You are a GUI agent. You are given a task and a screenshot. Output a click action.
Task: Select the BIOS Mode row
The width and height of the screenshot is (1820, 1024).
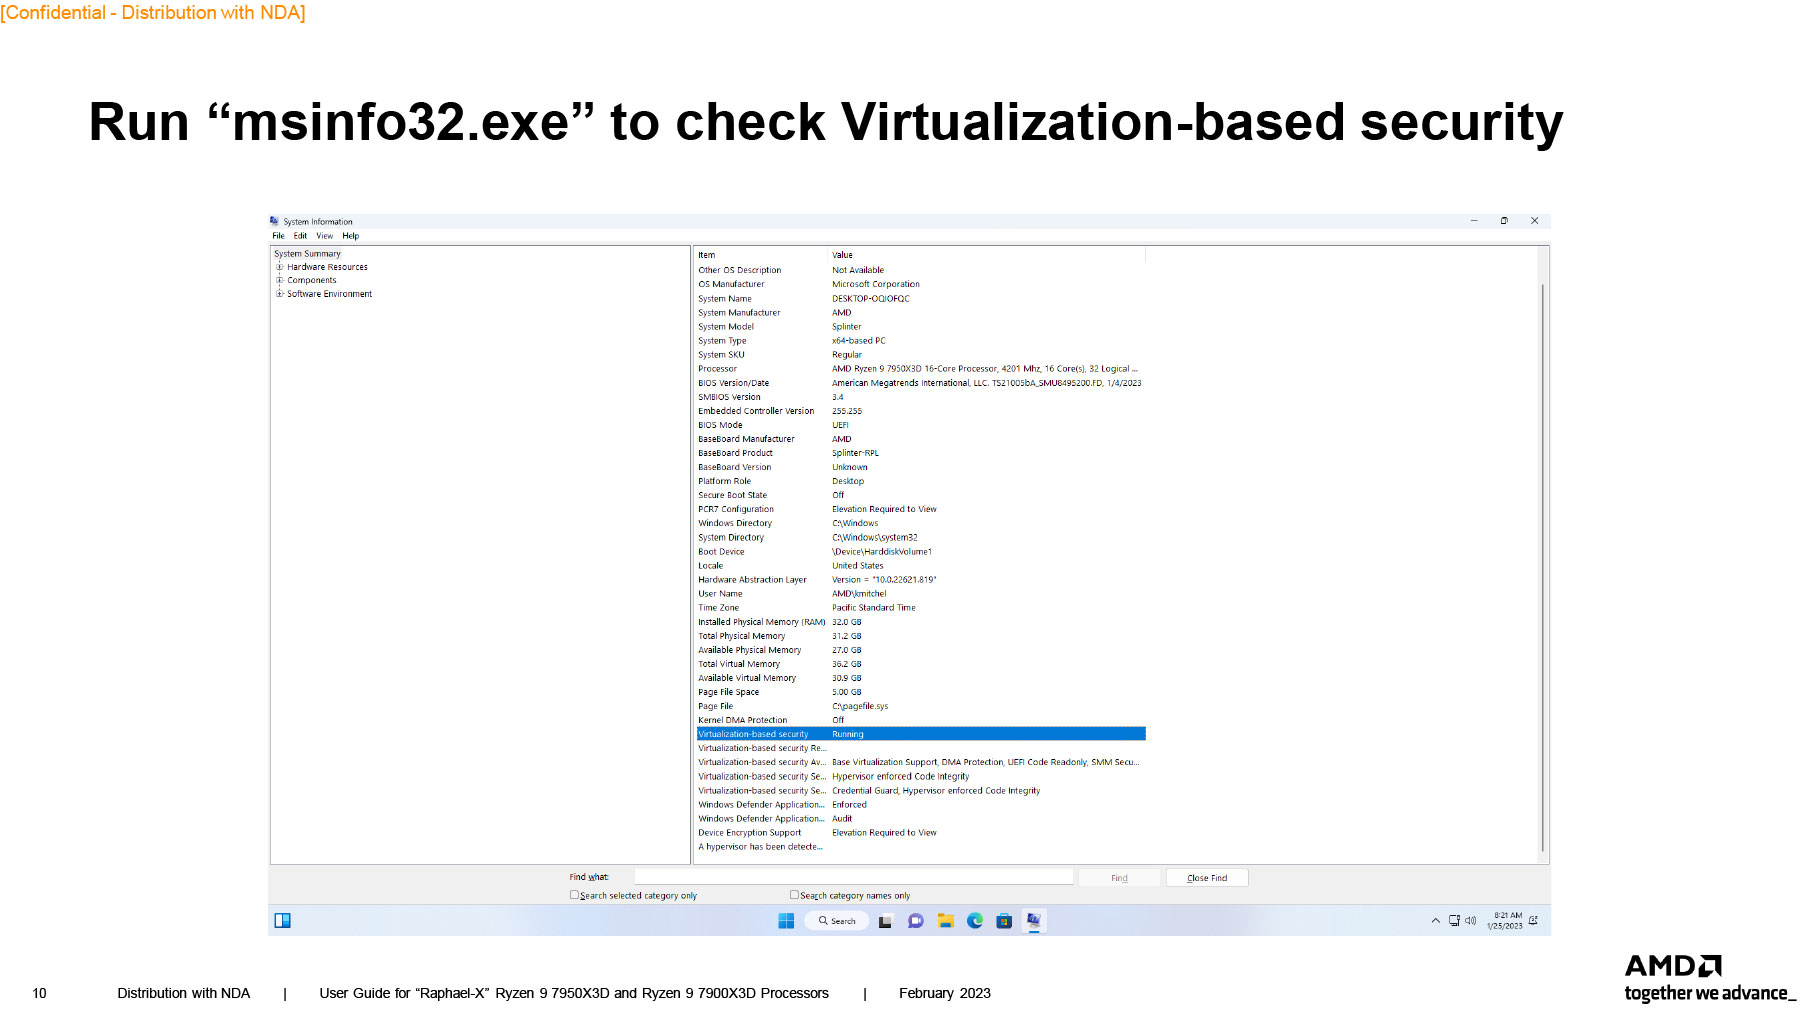921,425
